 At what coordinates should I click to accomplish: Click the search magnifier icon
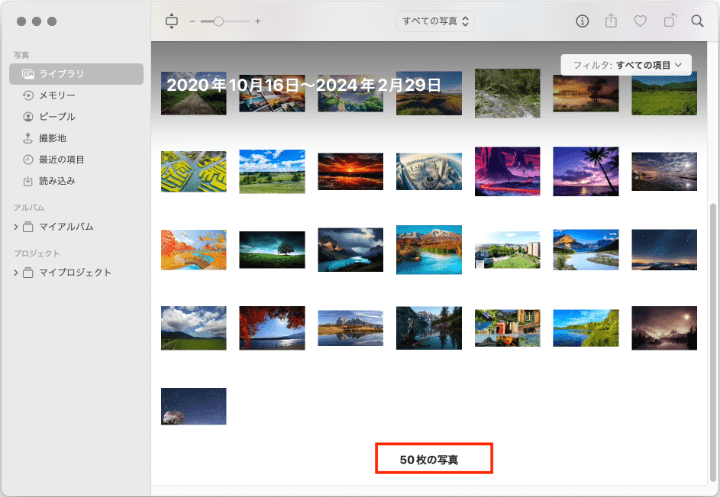(x=697, y=21)
